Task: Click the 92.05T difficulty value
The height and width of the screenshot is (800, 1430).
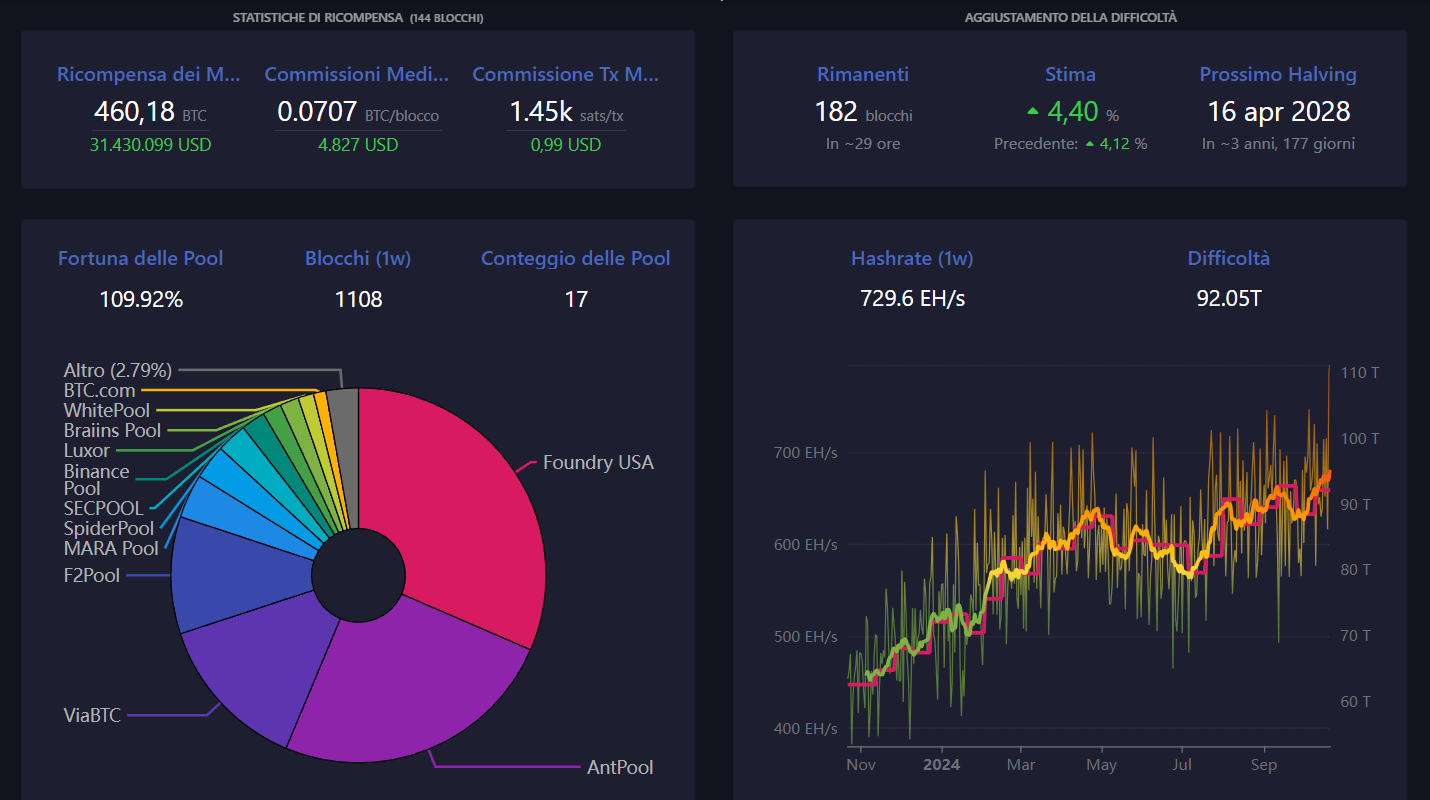Action: (1229, 299)
